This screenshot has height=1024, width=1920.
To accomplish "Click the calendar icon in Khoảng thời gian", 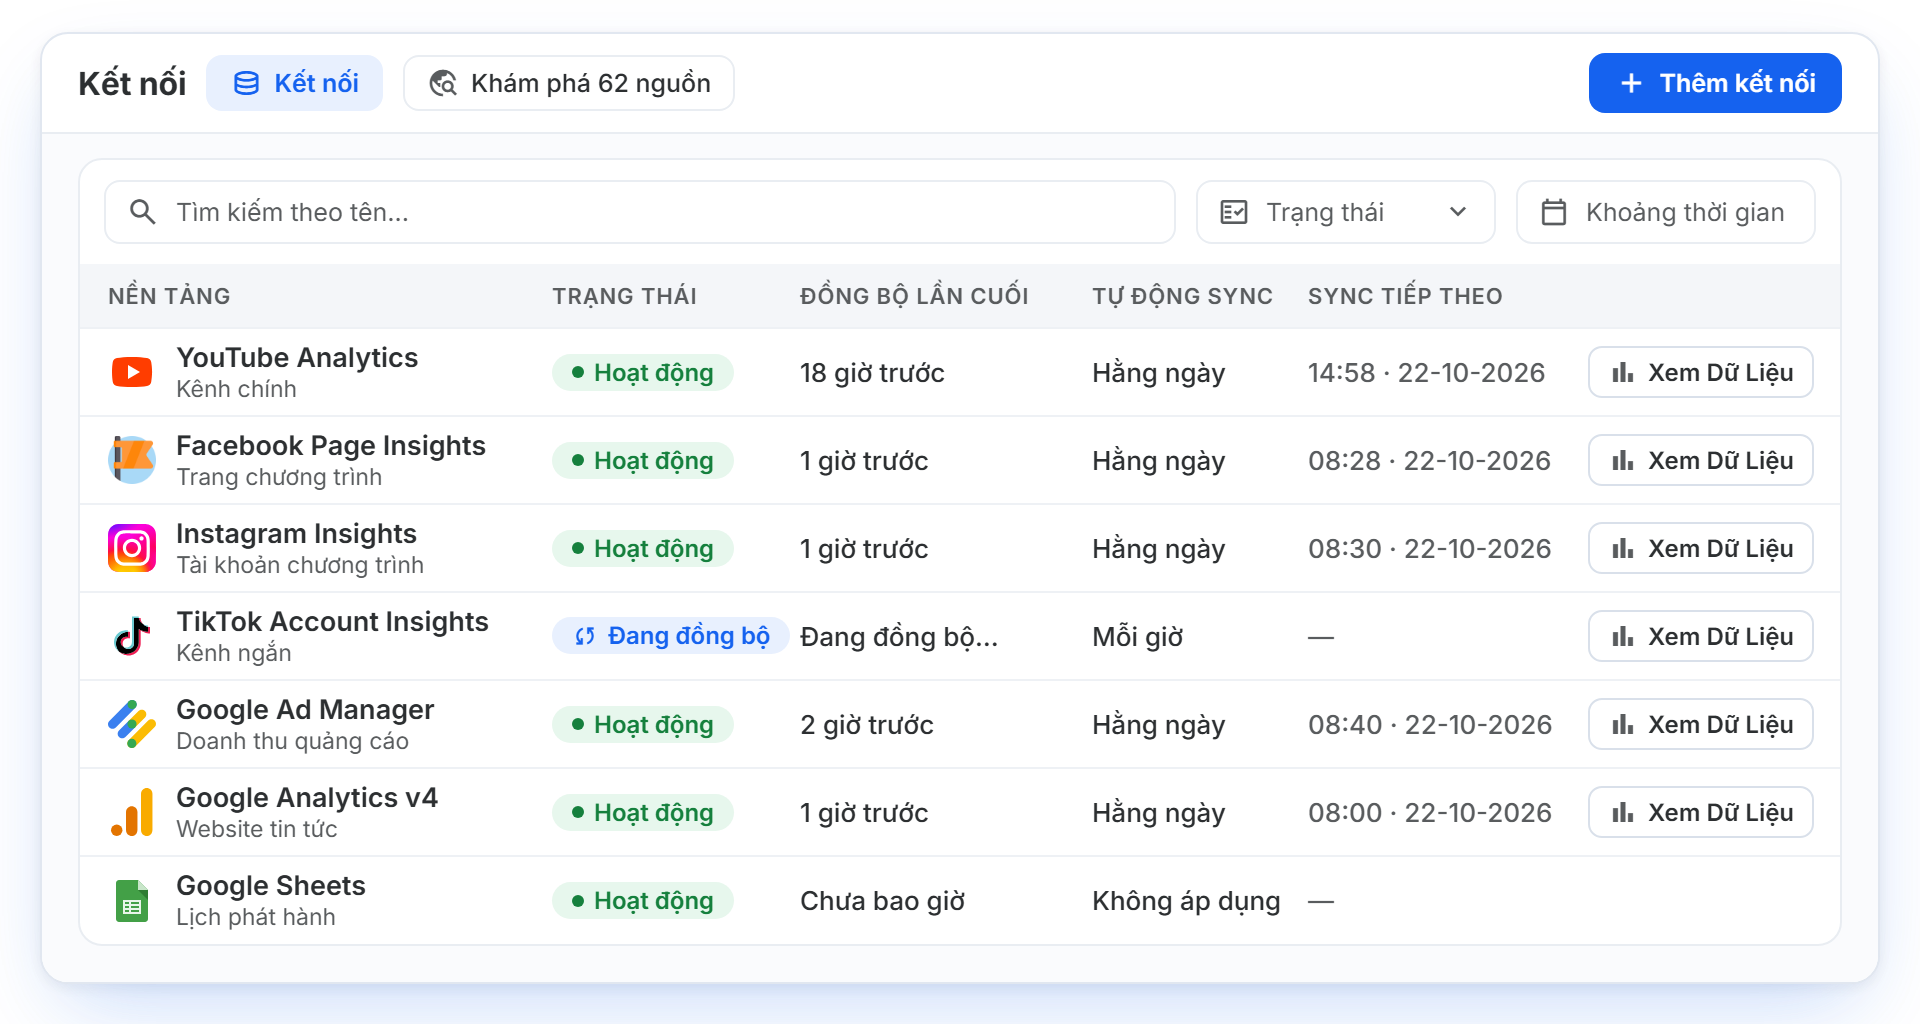I will 1554,212.
